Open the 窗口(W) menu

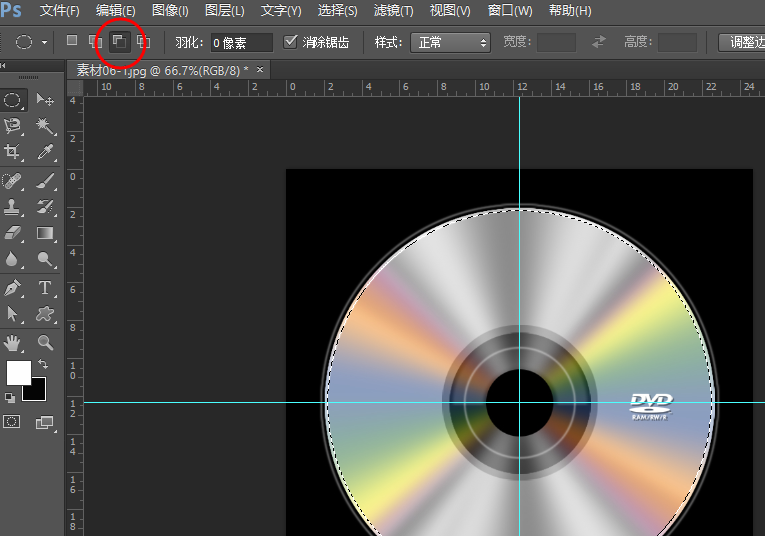tap(510, 10)
